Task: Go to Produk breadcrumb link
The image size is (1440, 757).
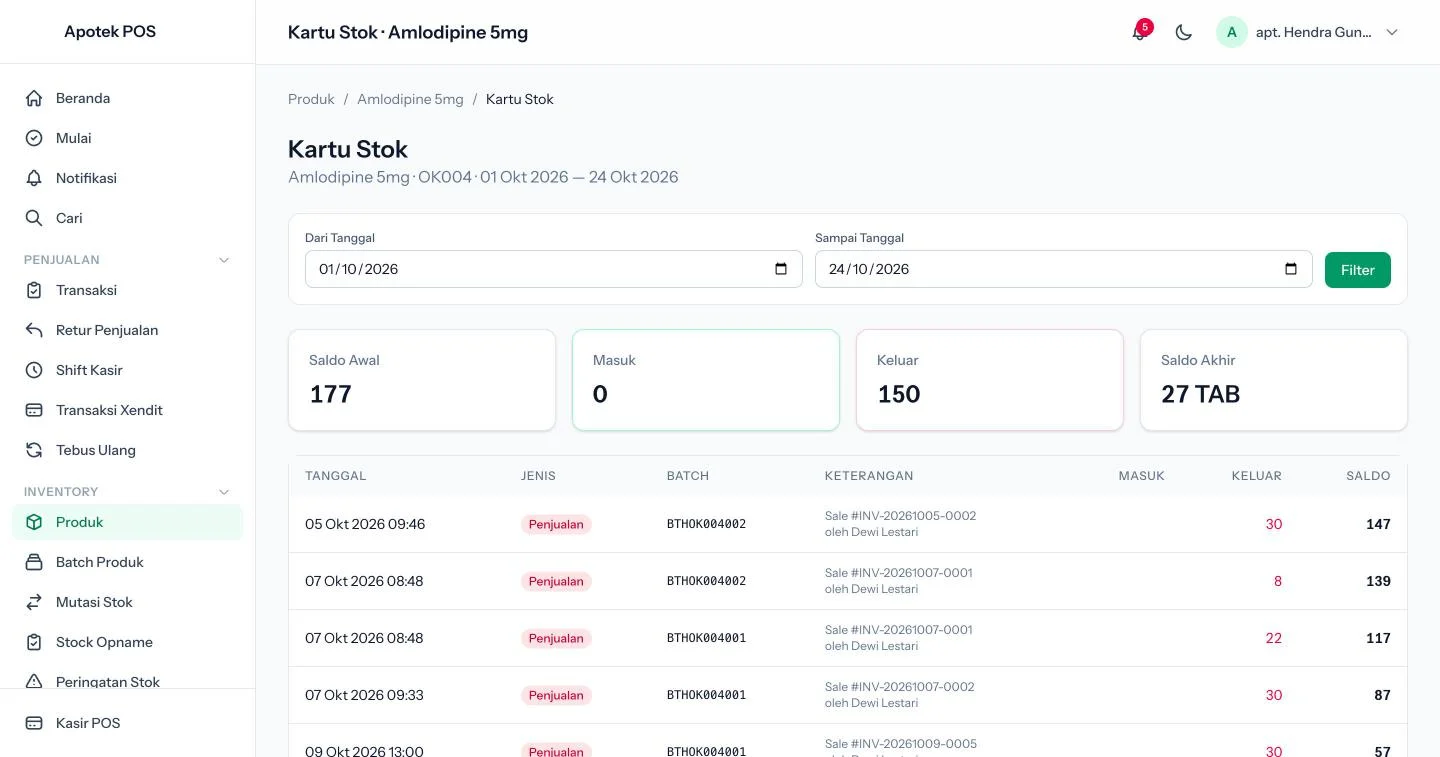Action: tap(311, 99)
